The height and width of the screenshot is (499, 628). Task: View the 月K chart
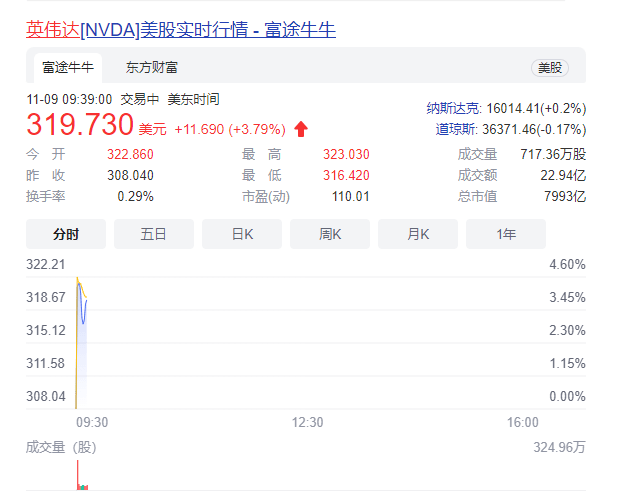(x=418, y=234)
